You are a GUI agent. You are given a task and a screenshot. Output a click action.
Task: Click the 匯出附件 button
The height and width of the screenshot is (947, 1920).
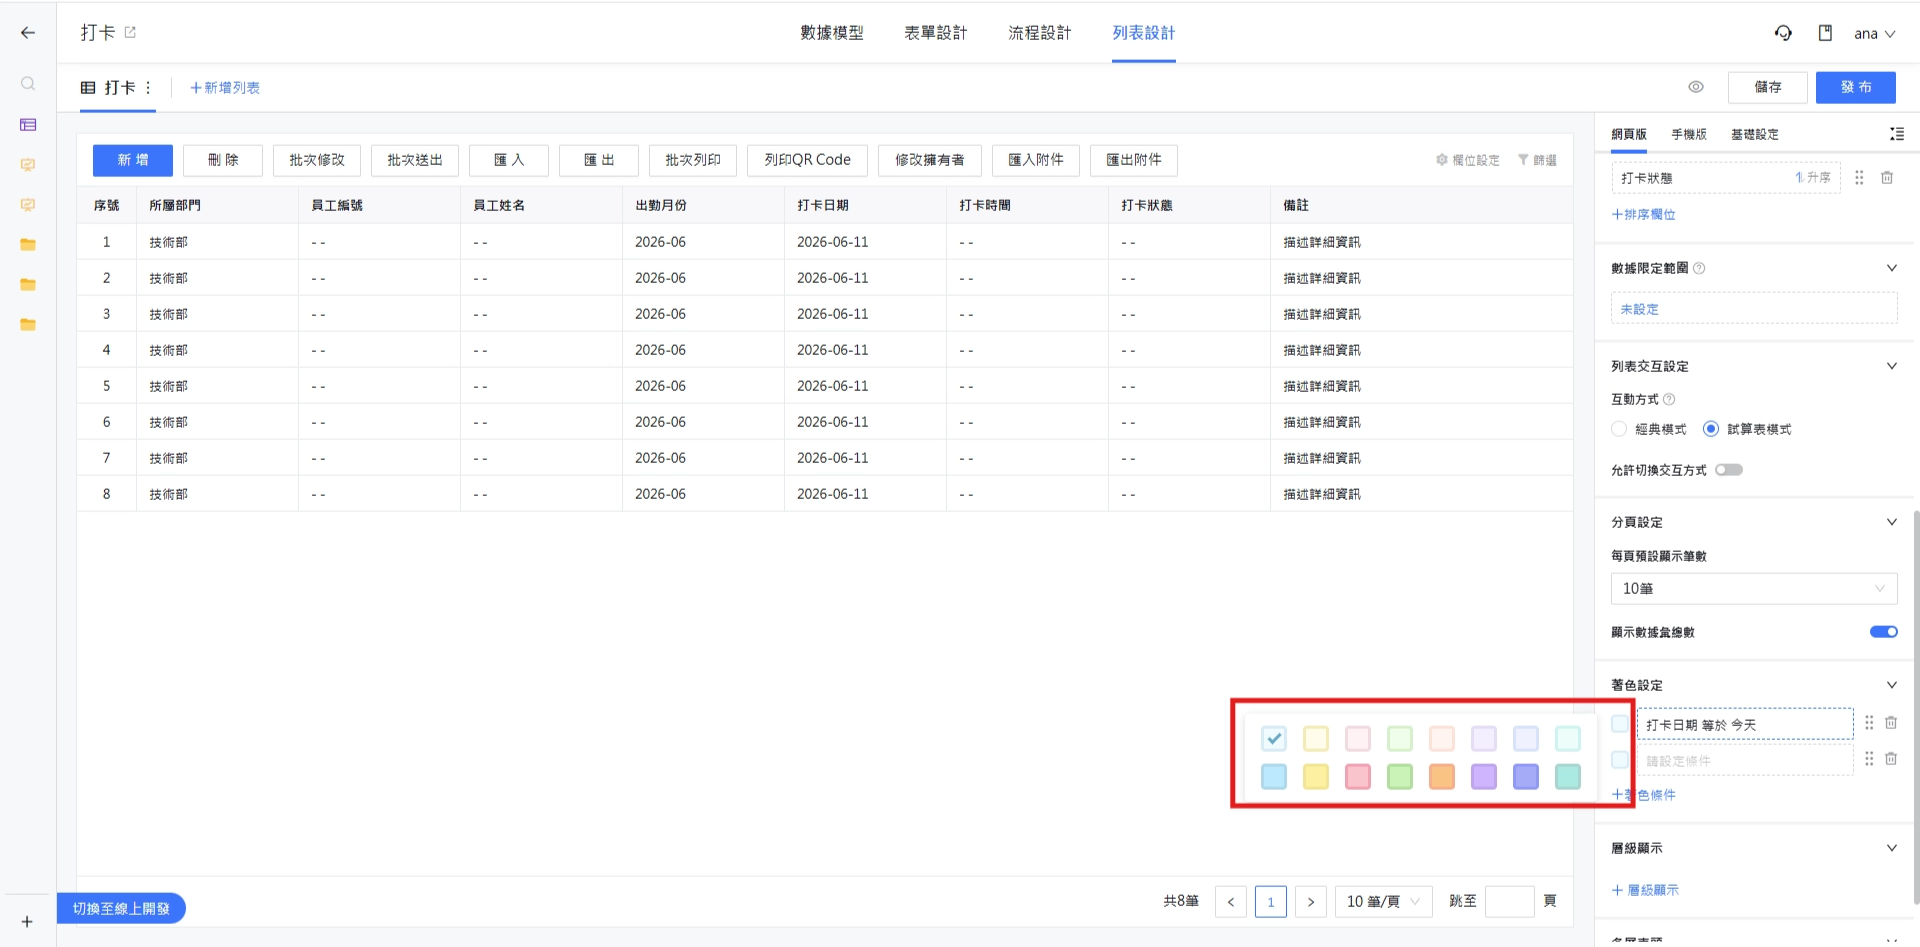(x=1134, y=160)
